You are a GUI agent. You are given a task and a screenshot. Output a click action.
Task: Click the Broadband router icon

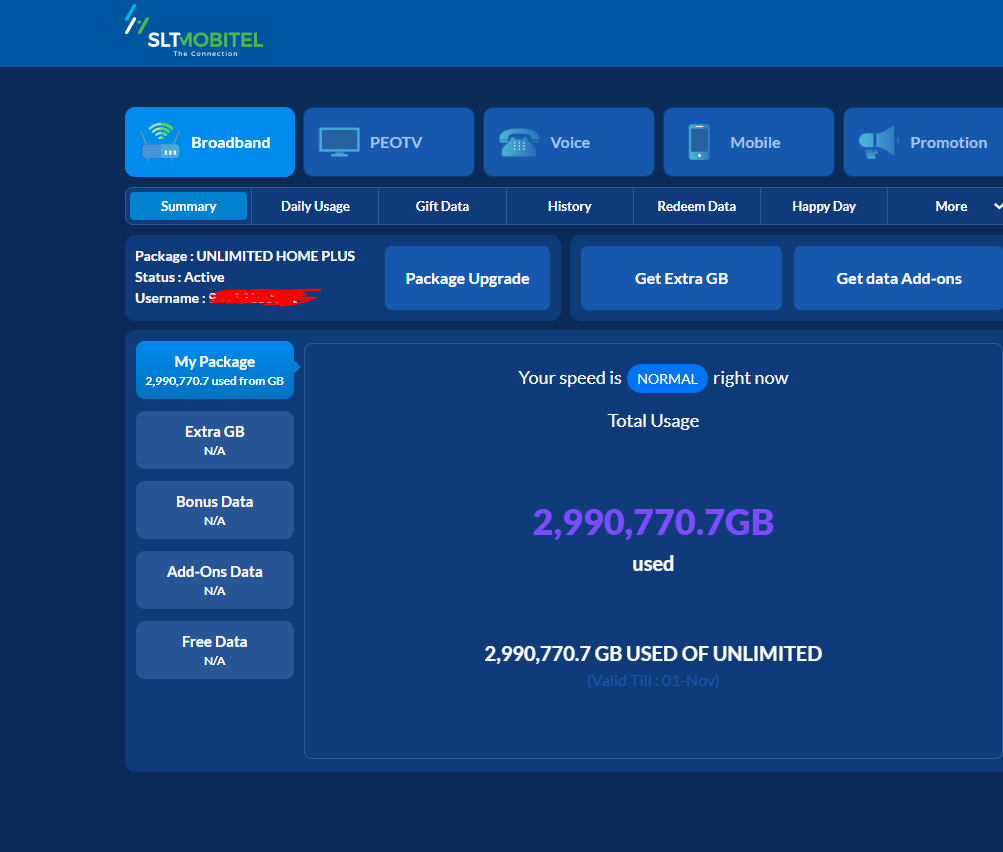[160, 141]
